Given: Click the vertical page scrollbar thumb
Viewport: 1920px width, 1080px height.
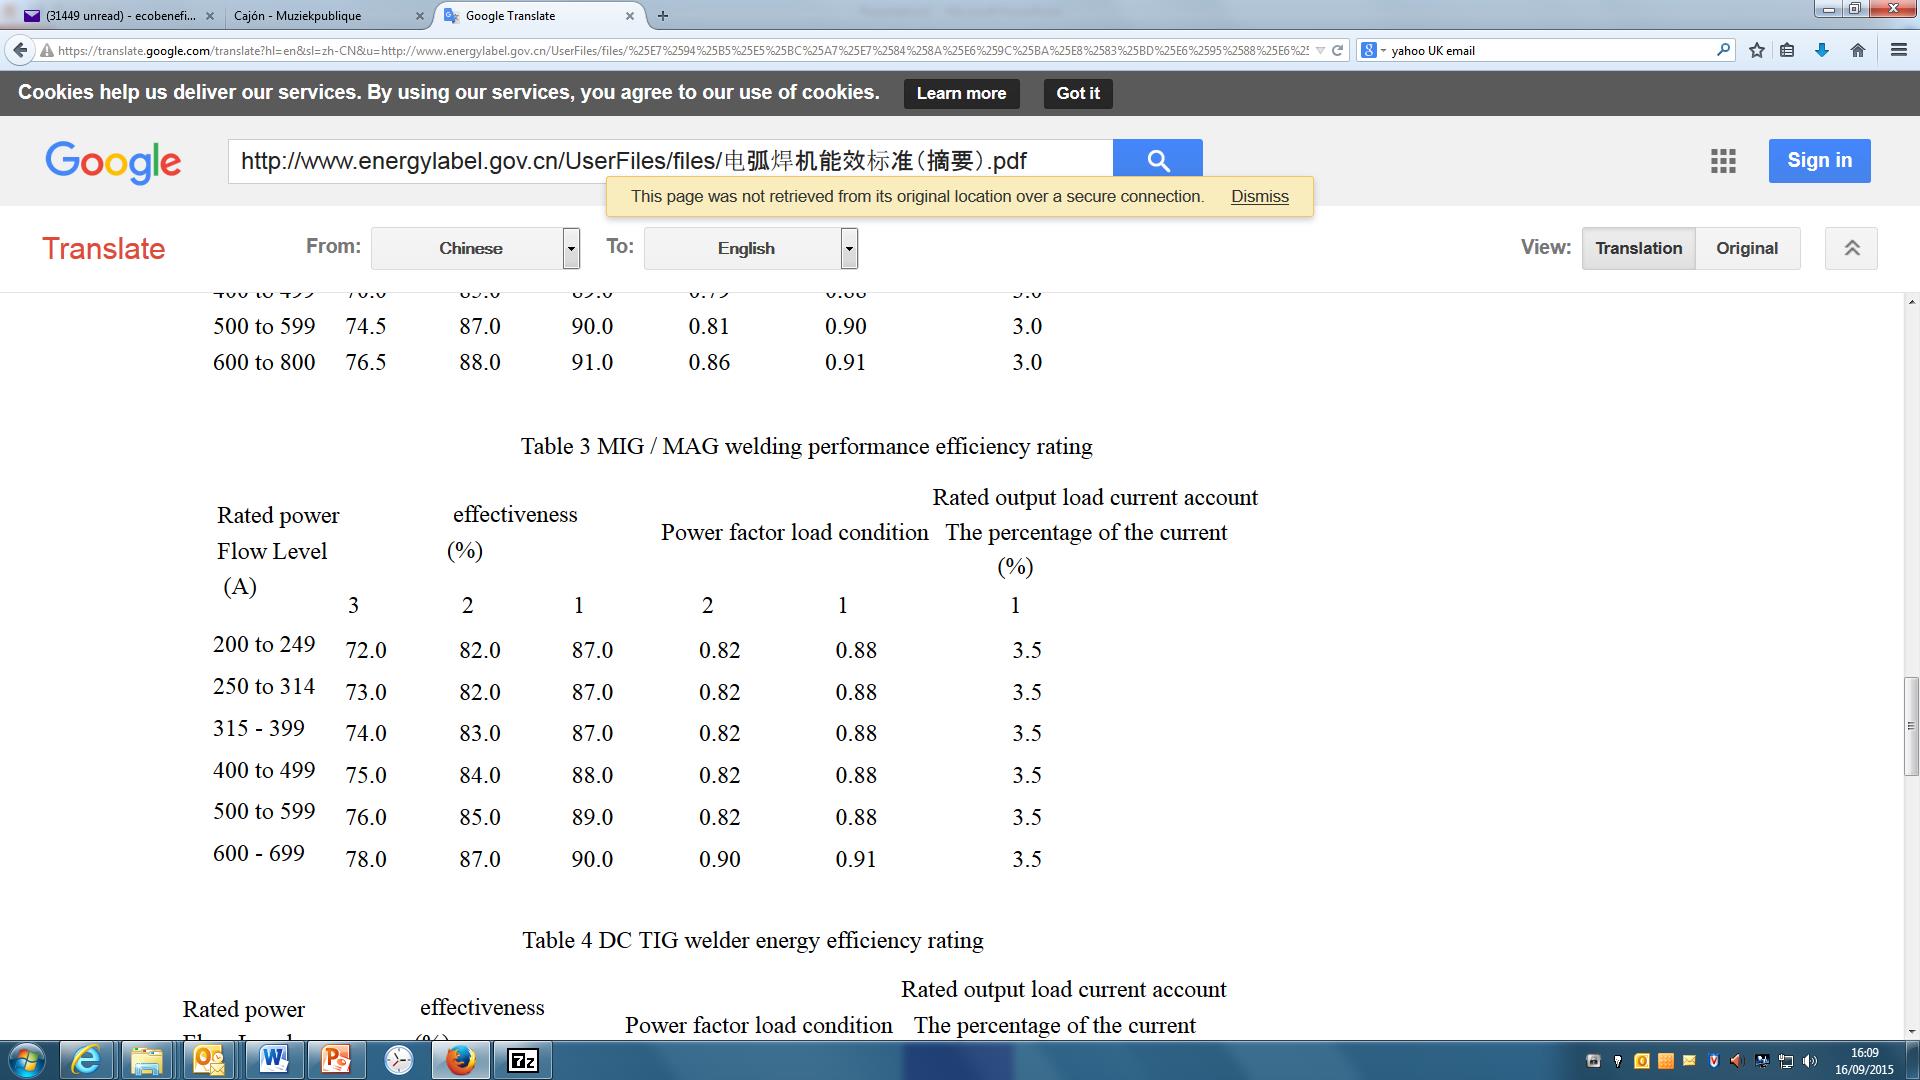Looking at the screenshot, I should pyautogui.click(x=1911, y=726).
